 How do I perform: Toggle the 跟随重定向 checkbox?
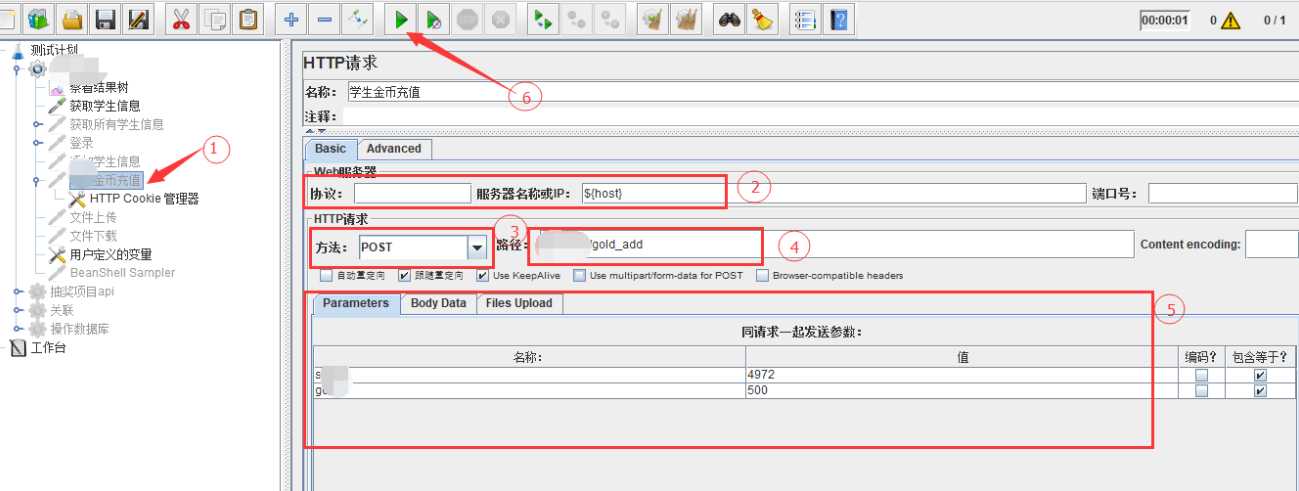[404, 275]
